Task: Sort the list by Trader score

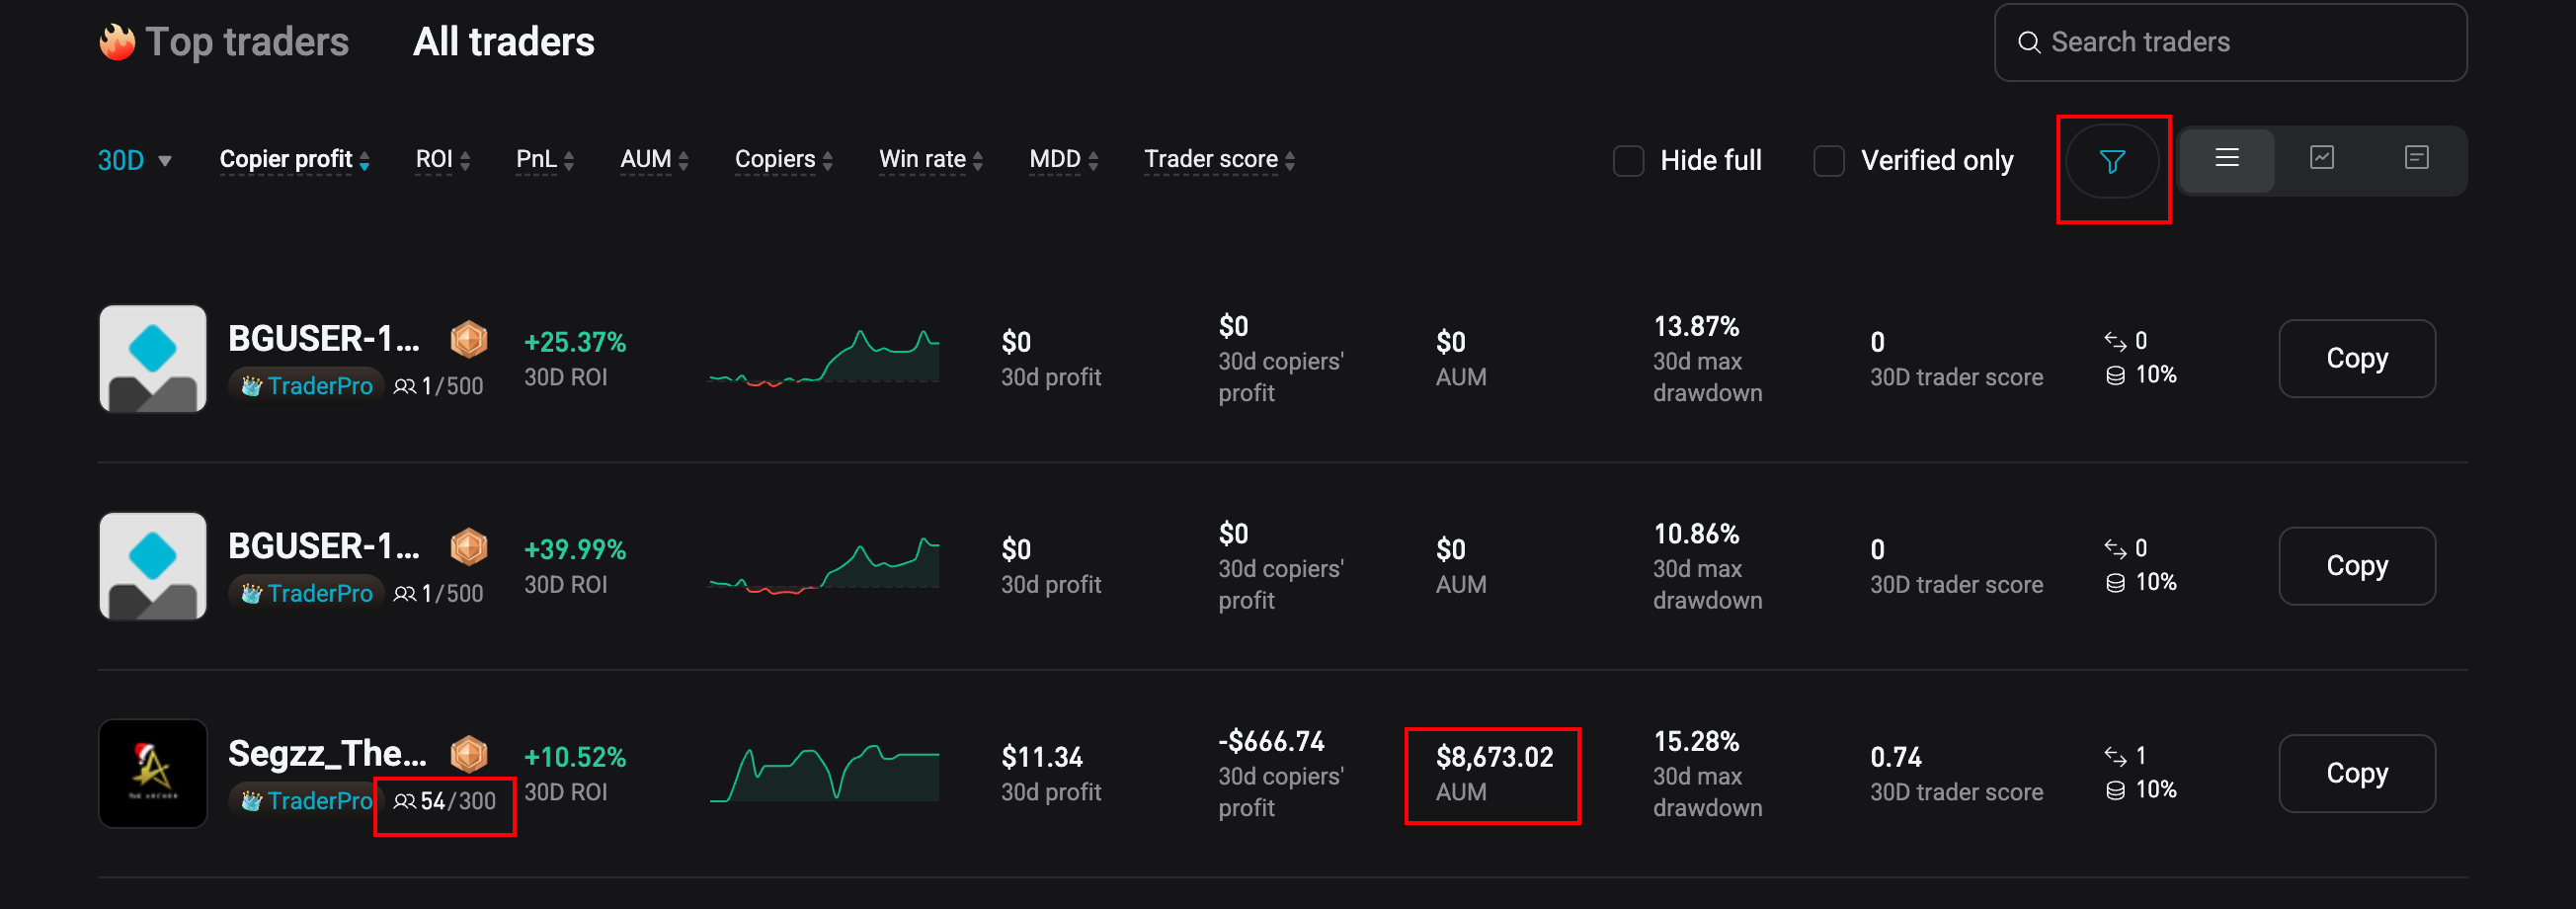Action: [x=1218, y=160]
